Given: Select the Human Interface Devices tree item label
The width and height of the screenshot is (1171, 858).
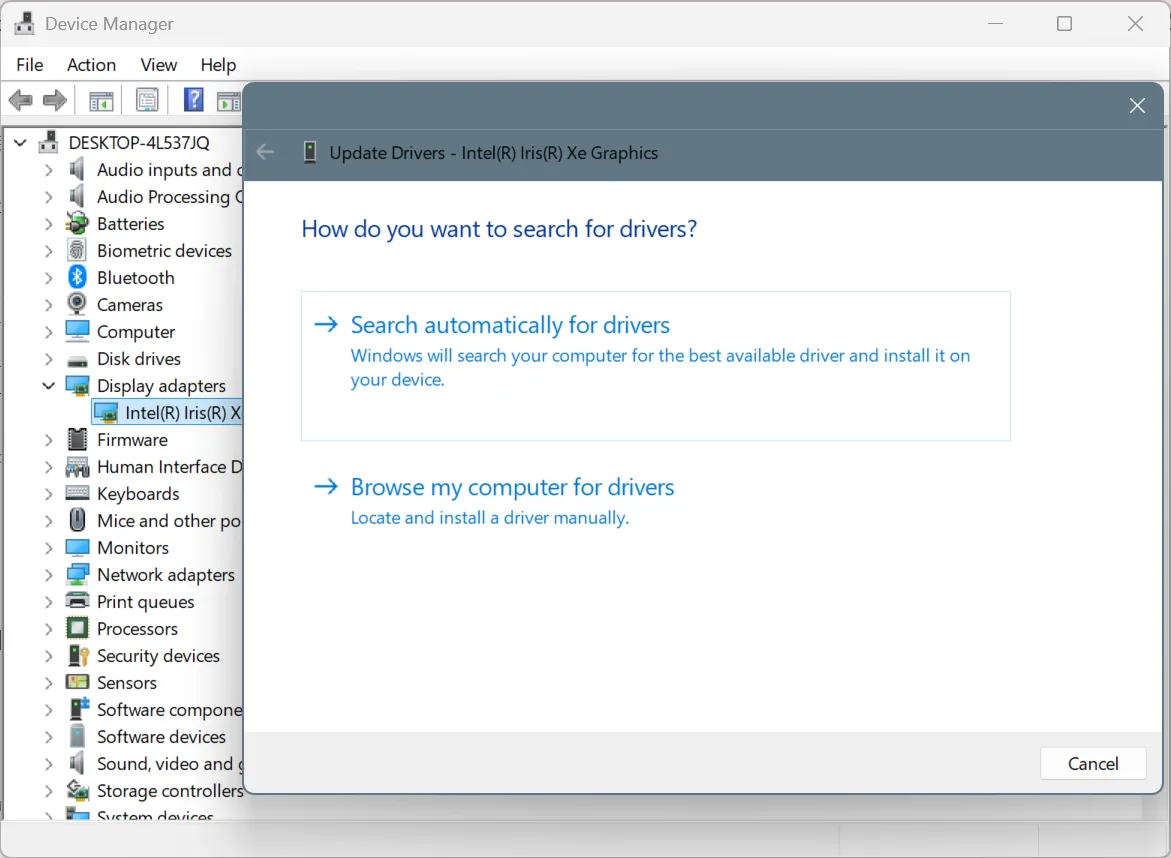Looking at the screenshot, I should [x=169, y=467].
